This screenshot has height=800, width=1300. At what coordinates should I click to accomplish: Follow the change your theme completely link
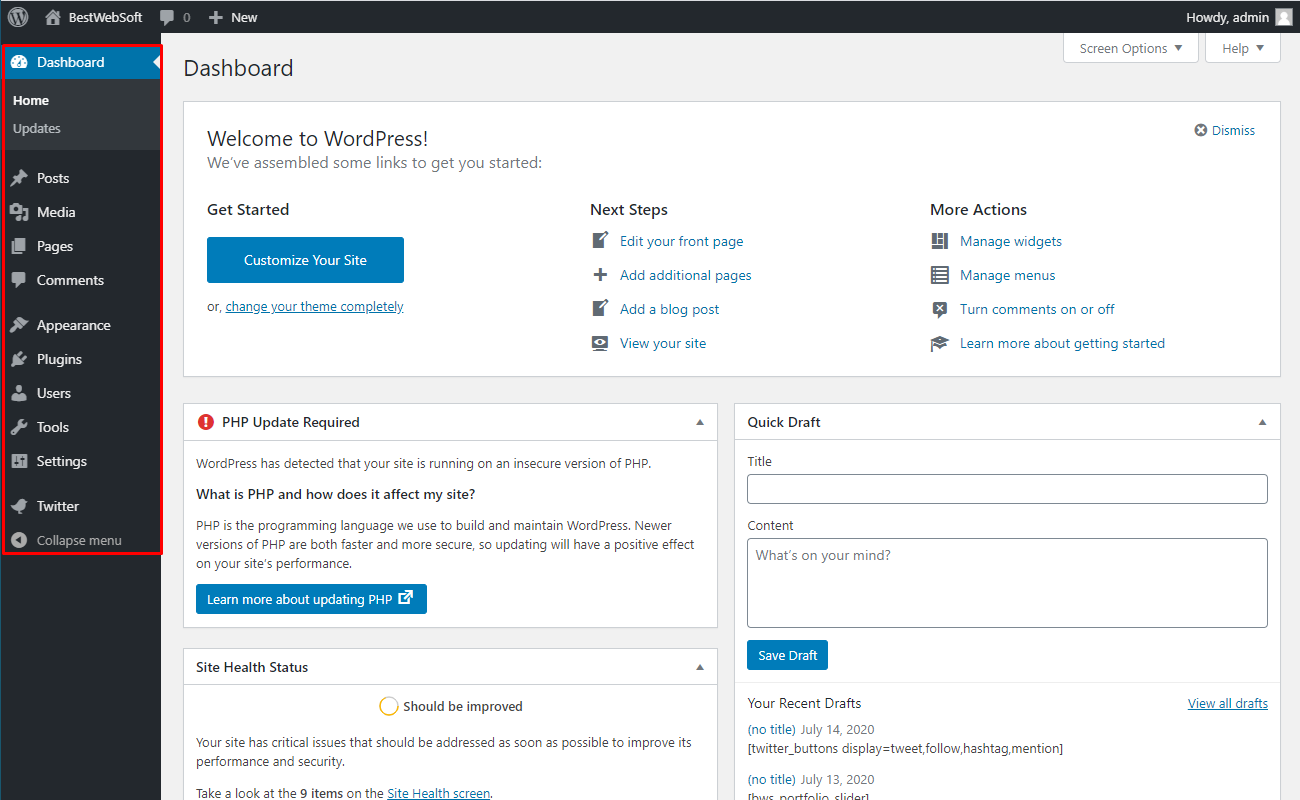point(314,307)
